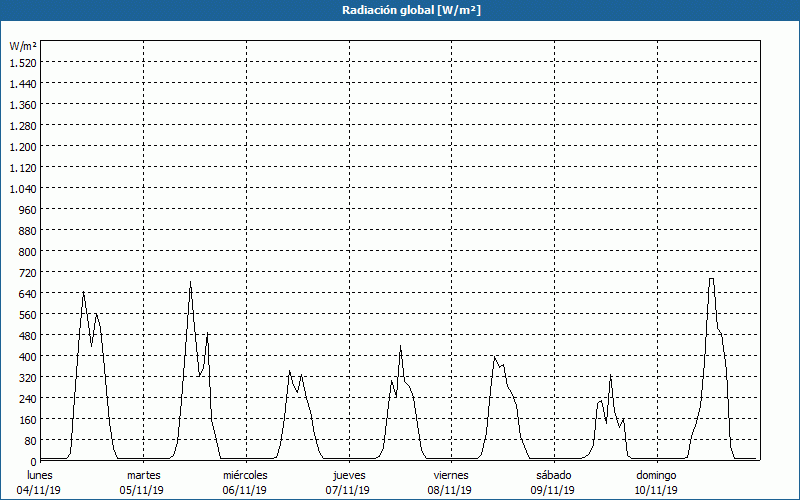Click the 05/11/19 date label
Image resolution: width=800 pixels, height=500 pixels.
pos(142,490)
